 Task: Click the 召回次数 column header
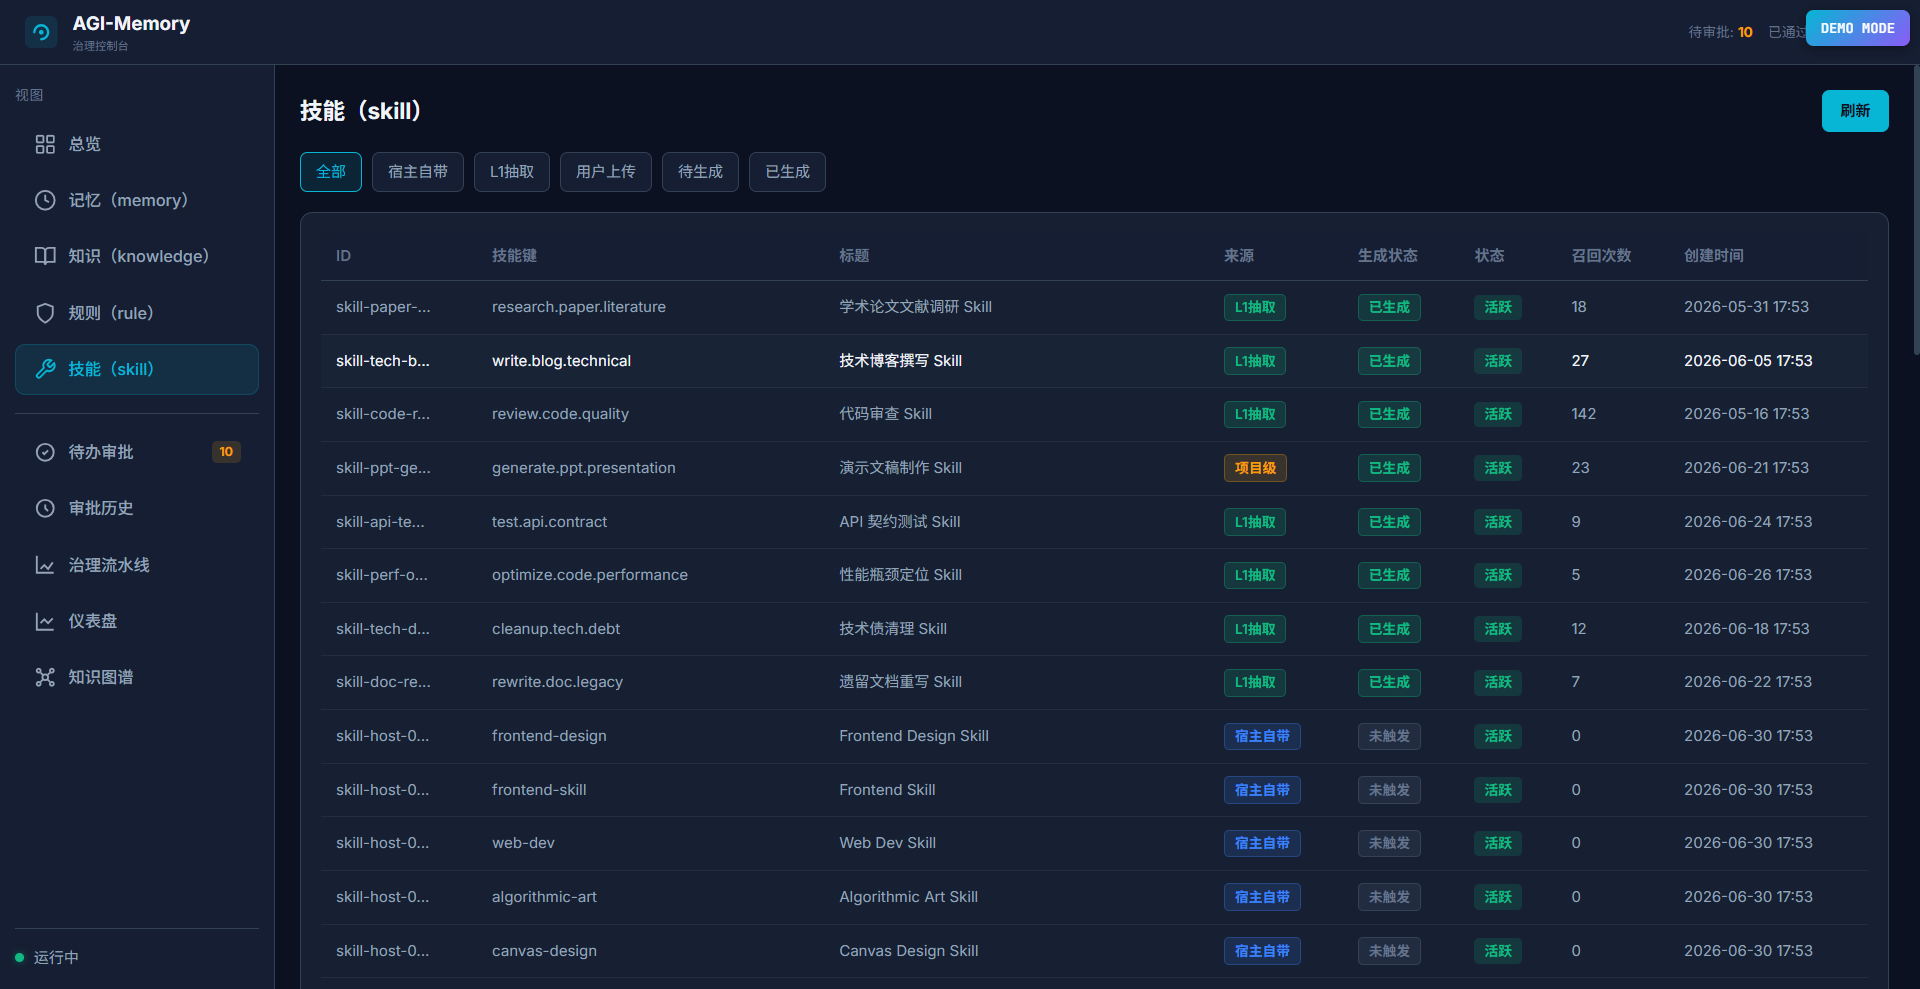click(1601, 256)
